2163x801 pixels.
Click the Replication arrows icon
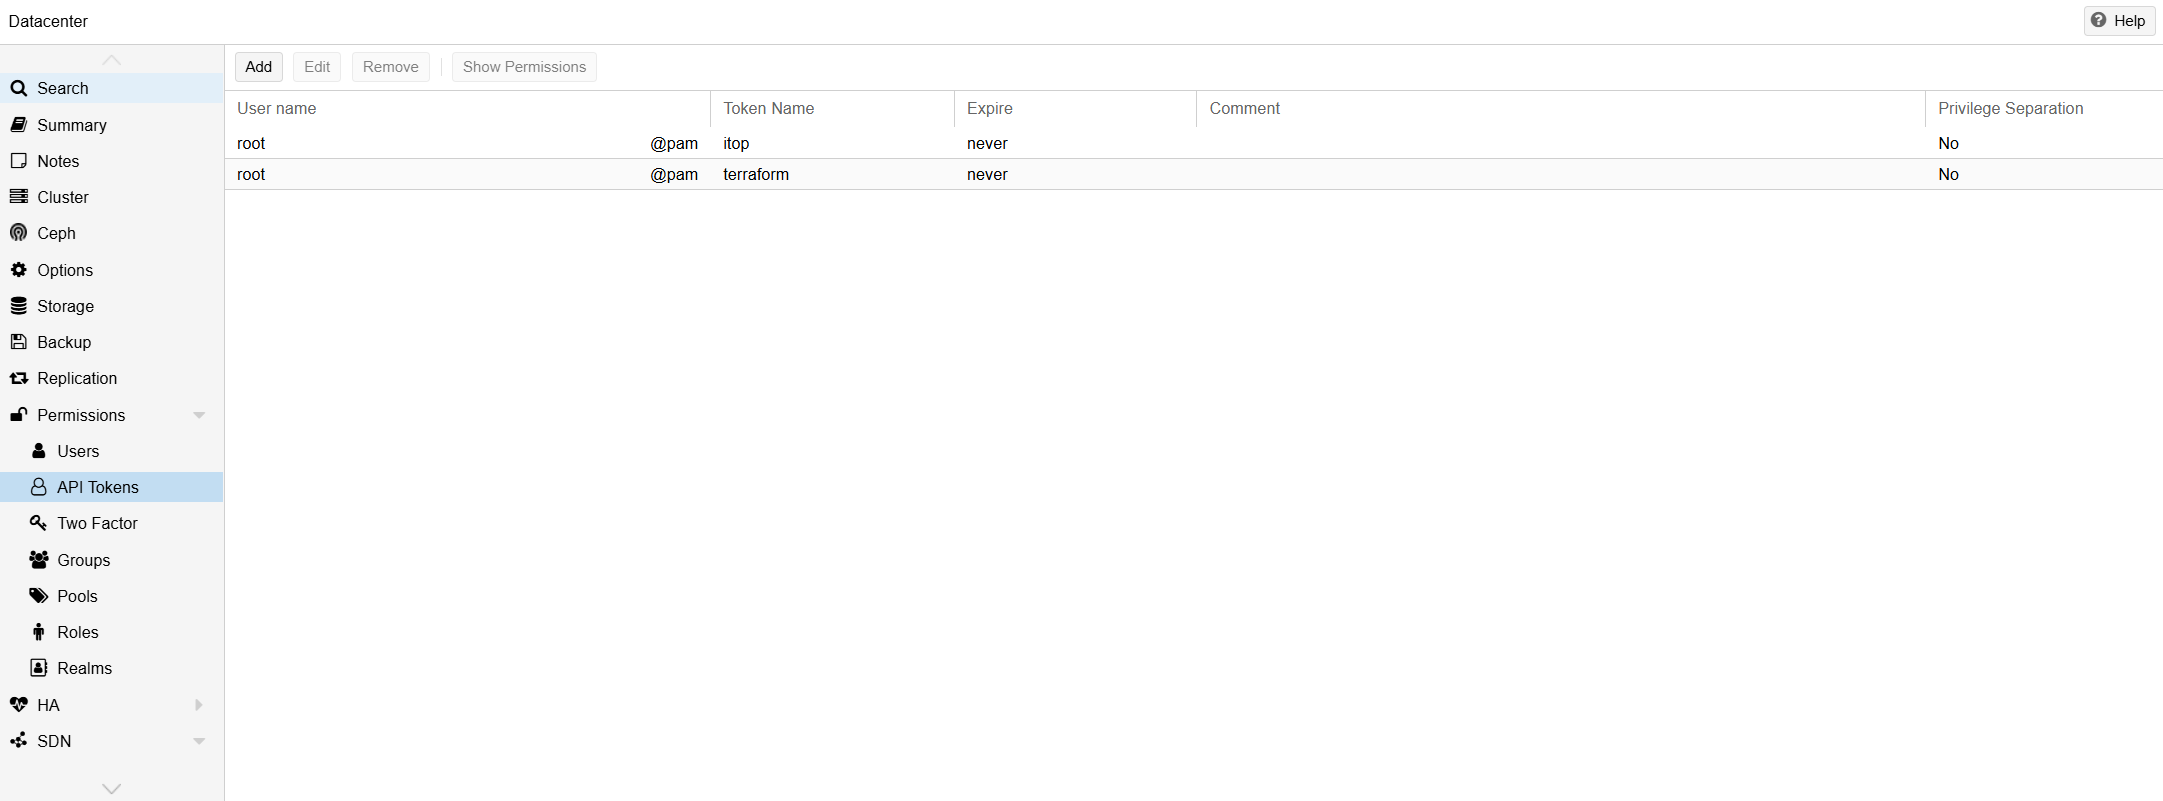18,378
